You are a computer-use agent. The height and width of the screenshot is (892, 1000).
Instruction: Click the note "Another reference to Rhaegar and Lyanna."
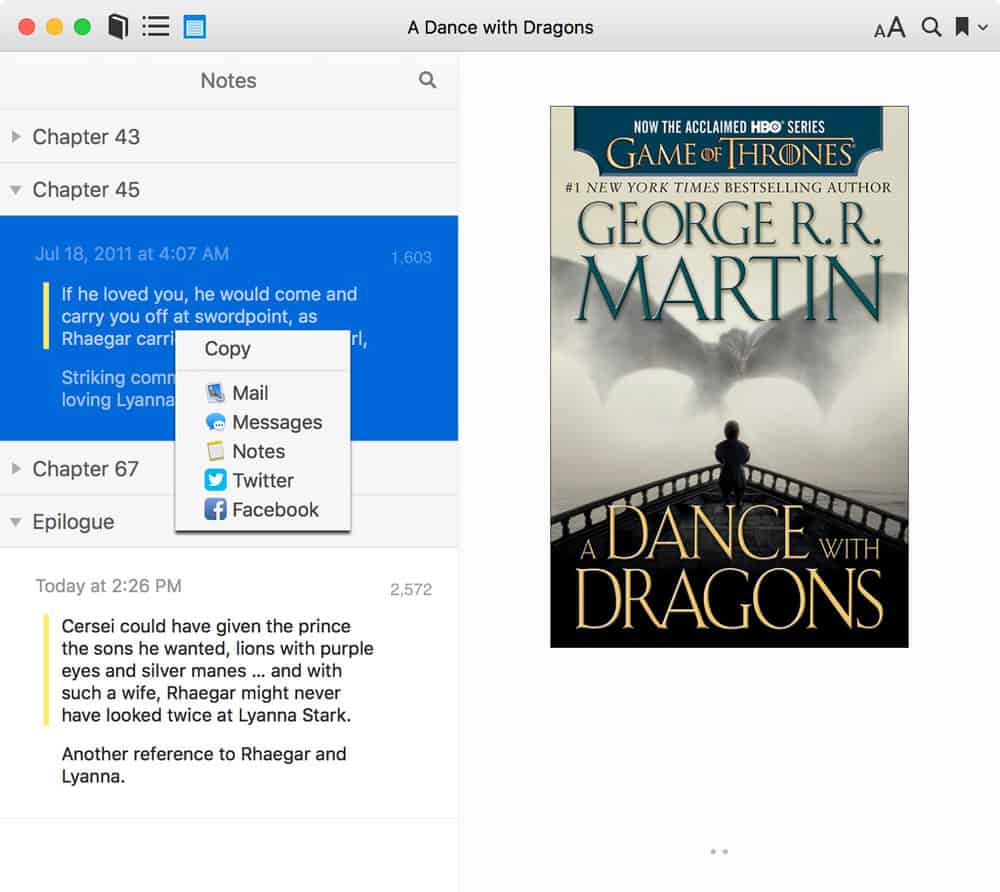coord(204,765)
